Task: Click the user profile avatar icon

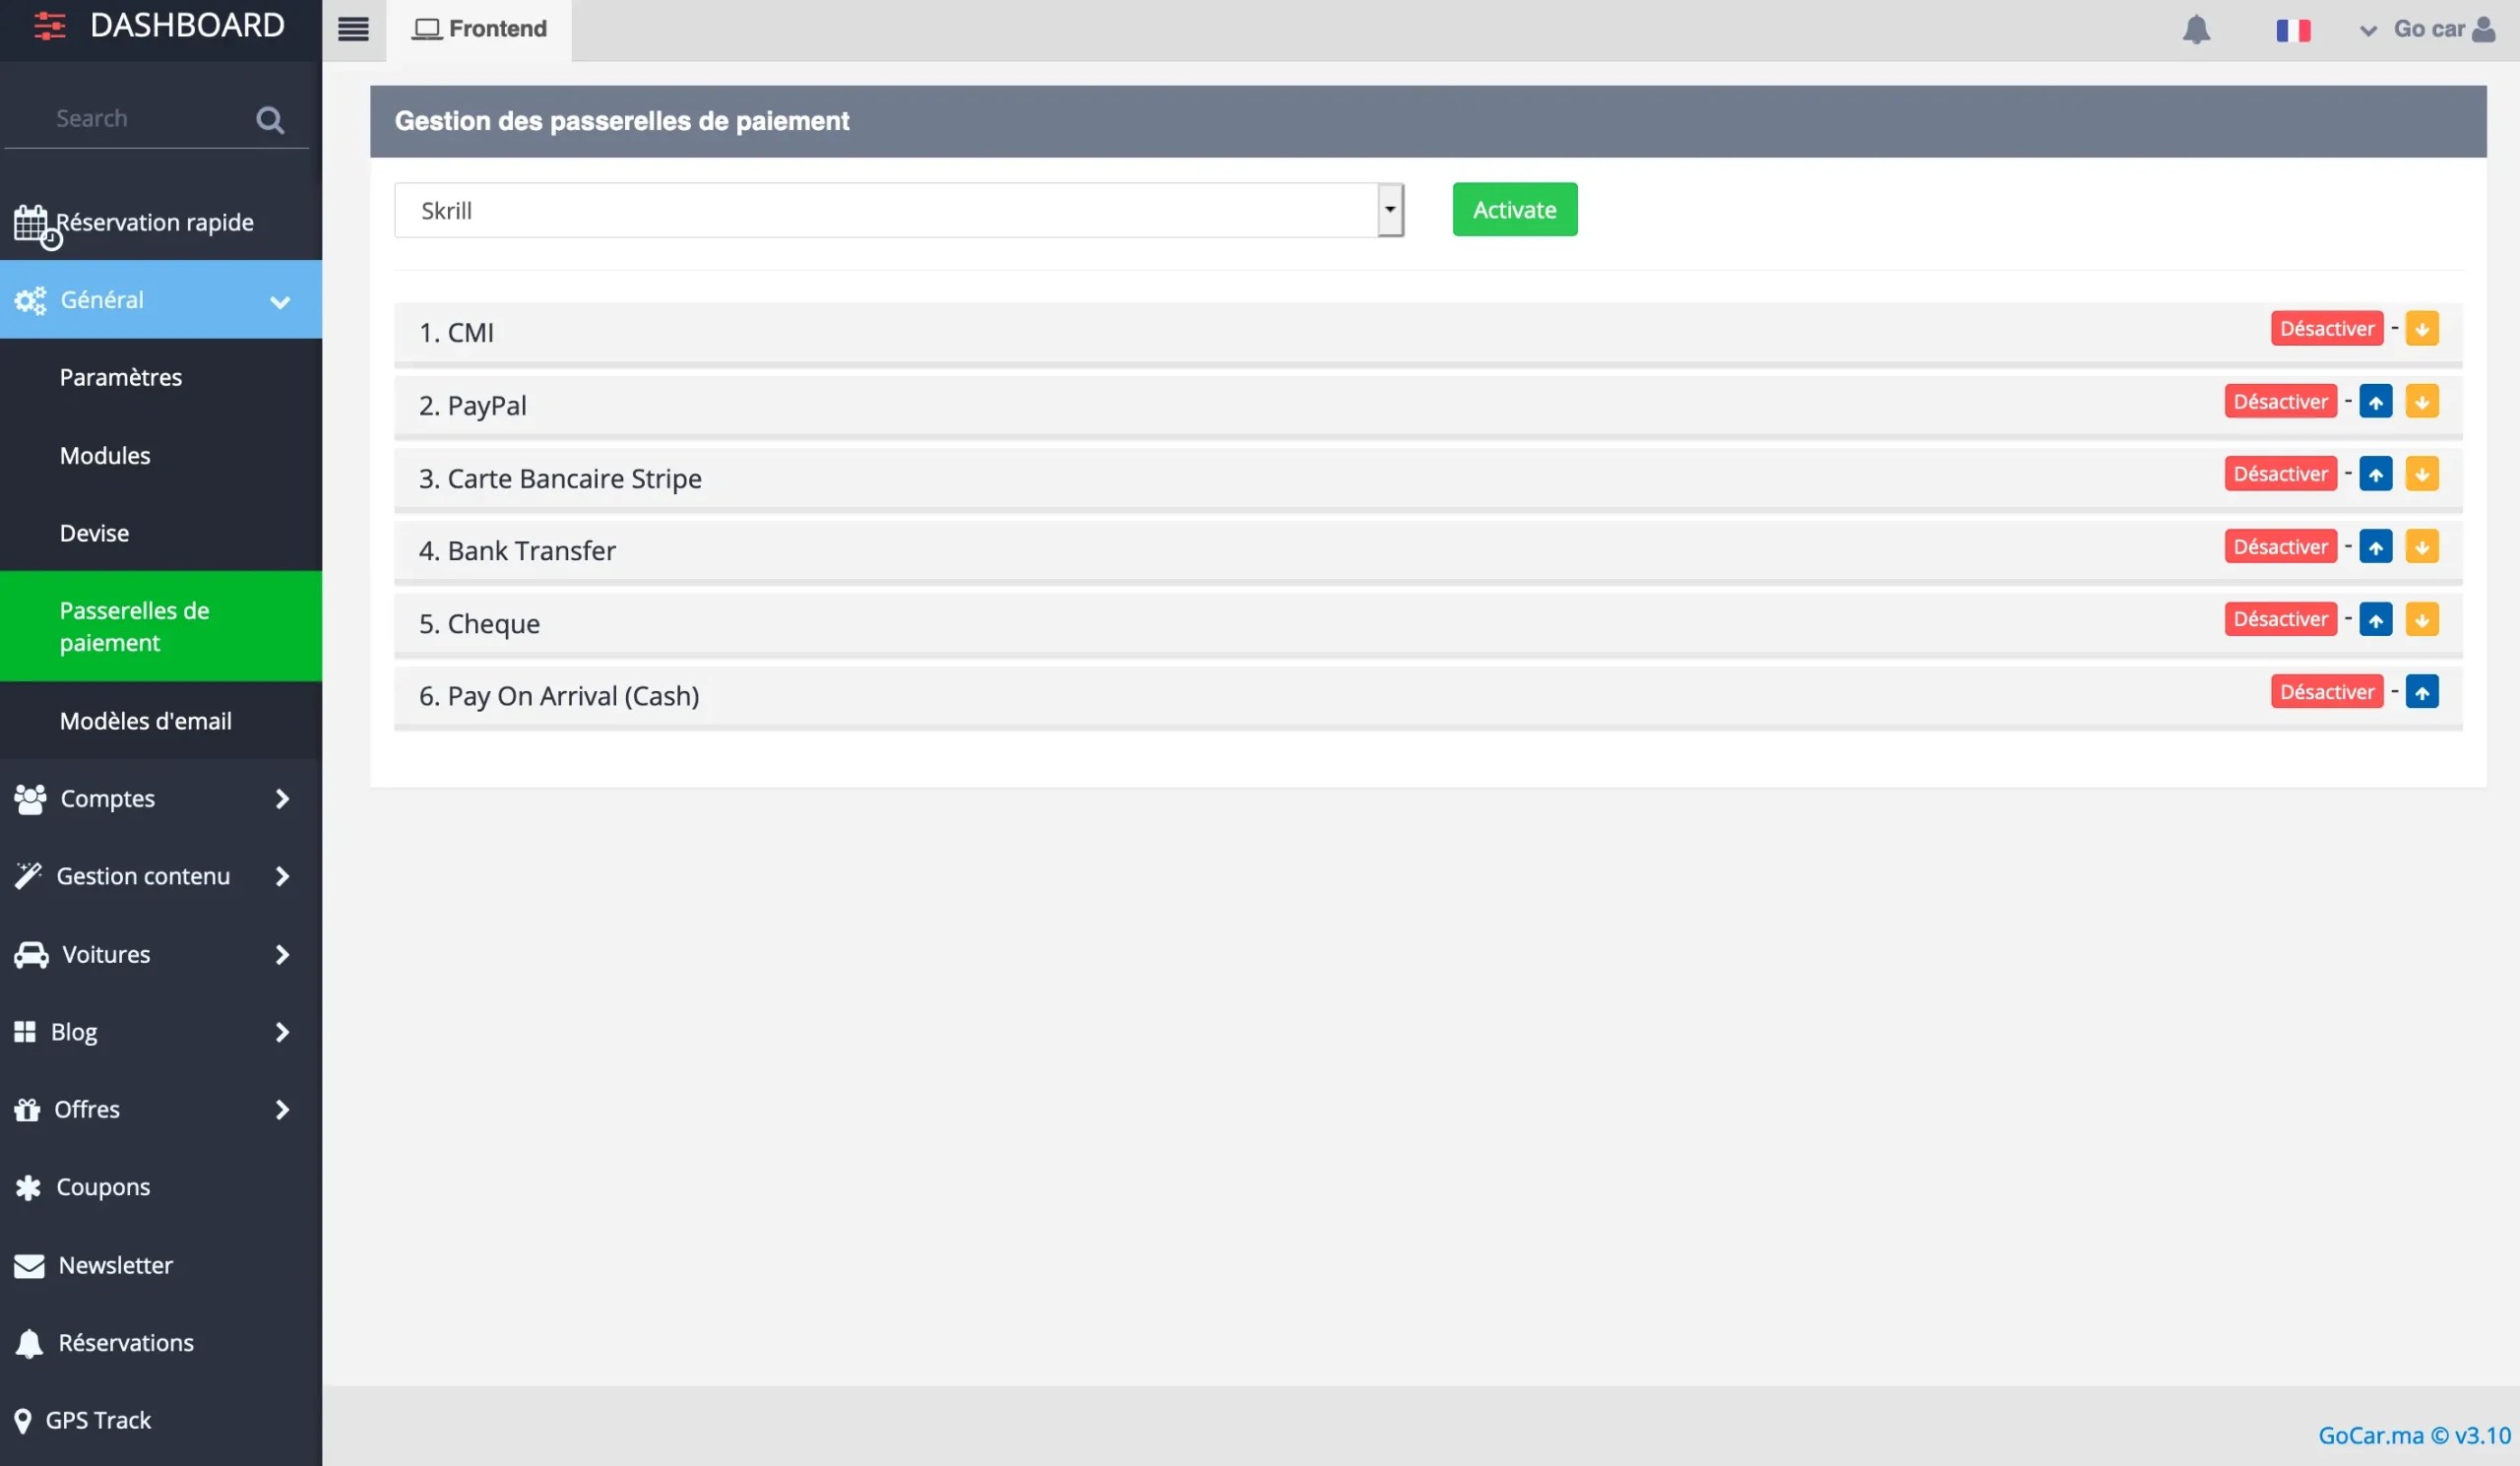Action: 2483,29
